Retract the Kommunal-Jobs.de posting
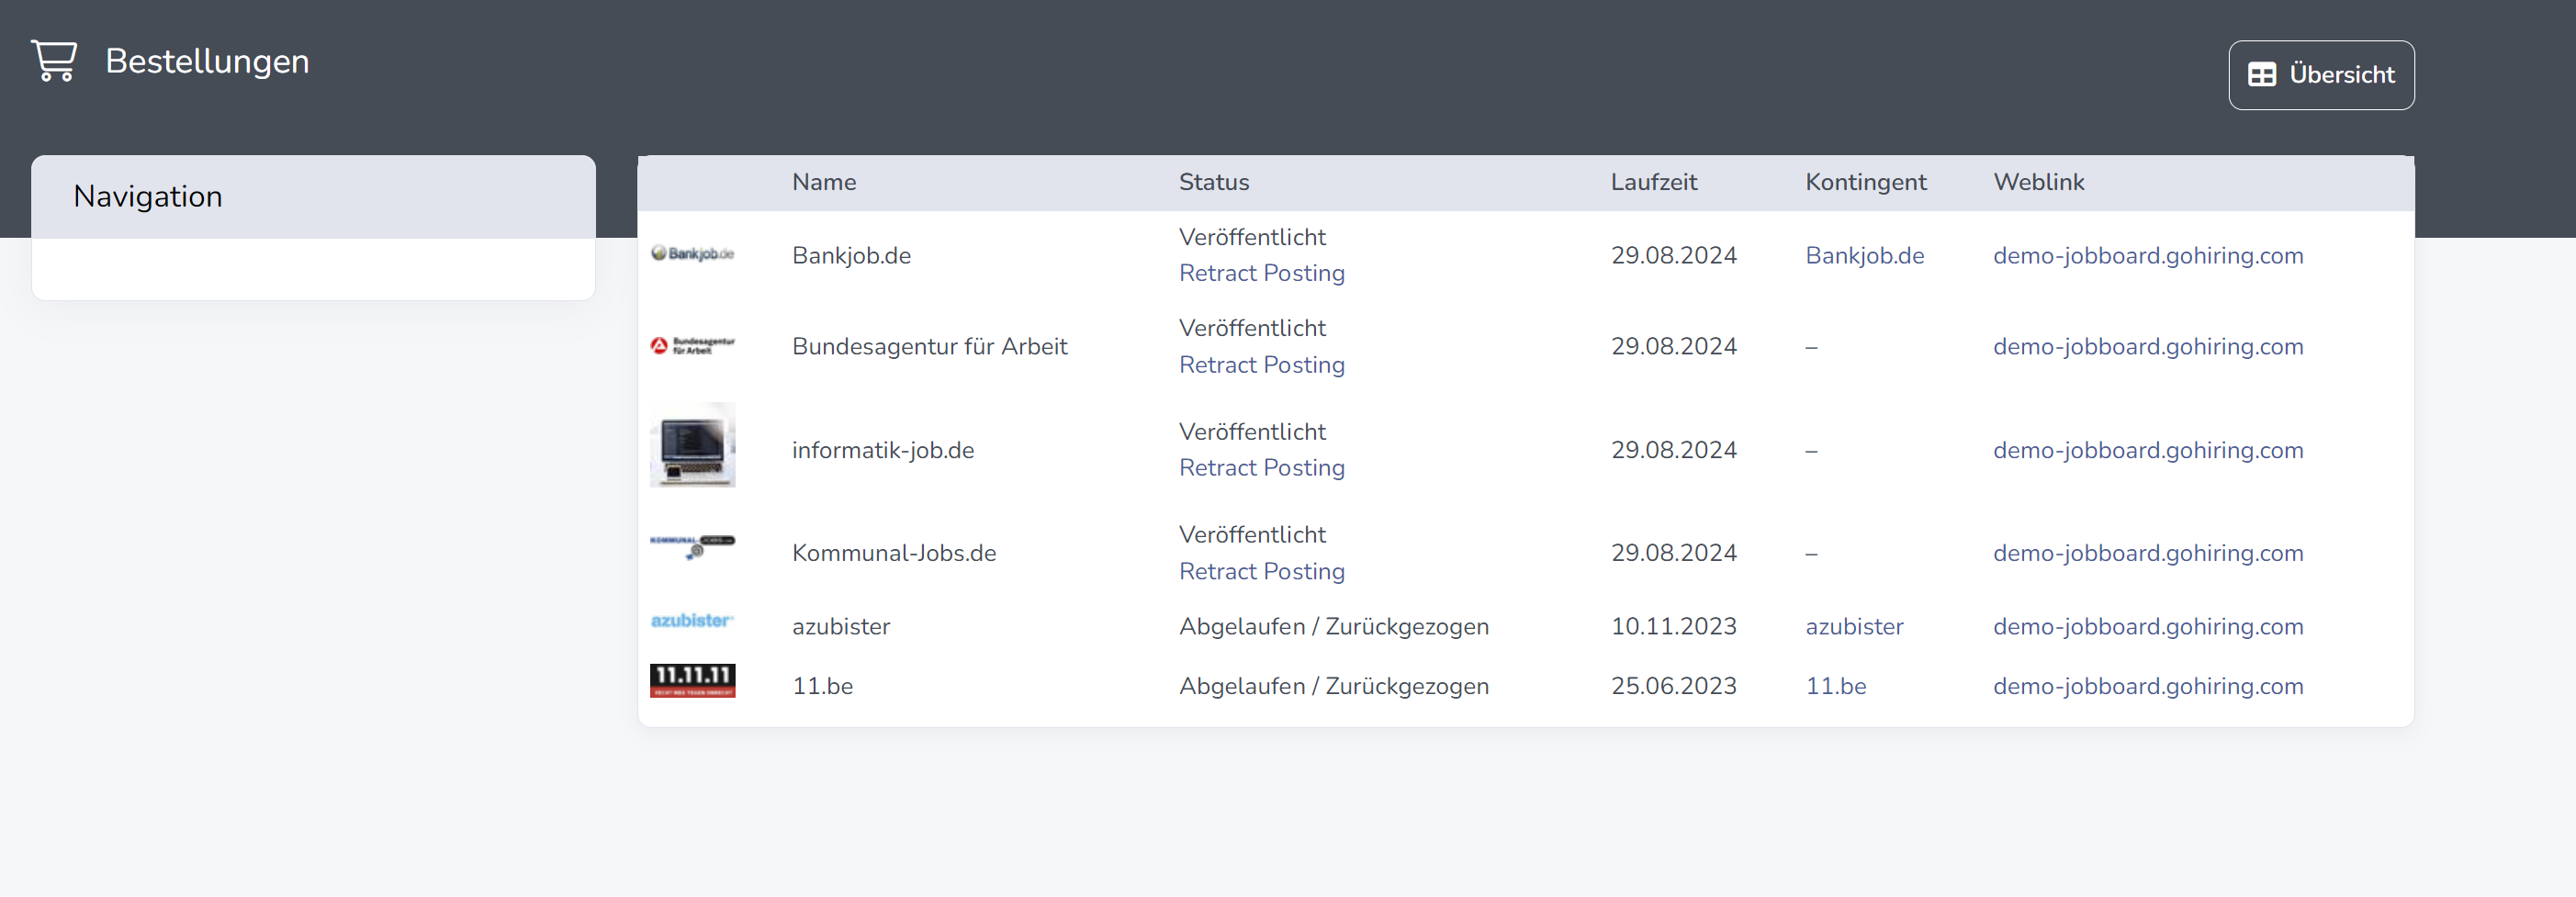The height and width of the screenshot is (897, 2576). click(x=1261, y=571)
